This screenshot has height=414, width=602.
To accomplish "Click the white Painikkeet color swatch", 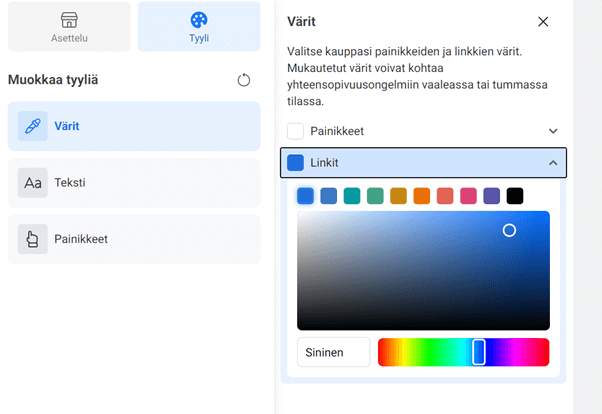I will (x=295, y=131).
